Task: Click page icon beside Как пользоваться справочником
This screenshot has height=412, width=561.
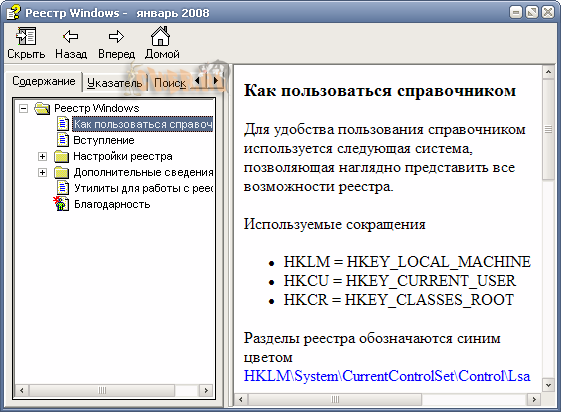Action: (x=63, y=124)
